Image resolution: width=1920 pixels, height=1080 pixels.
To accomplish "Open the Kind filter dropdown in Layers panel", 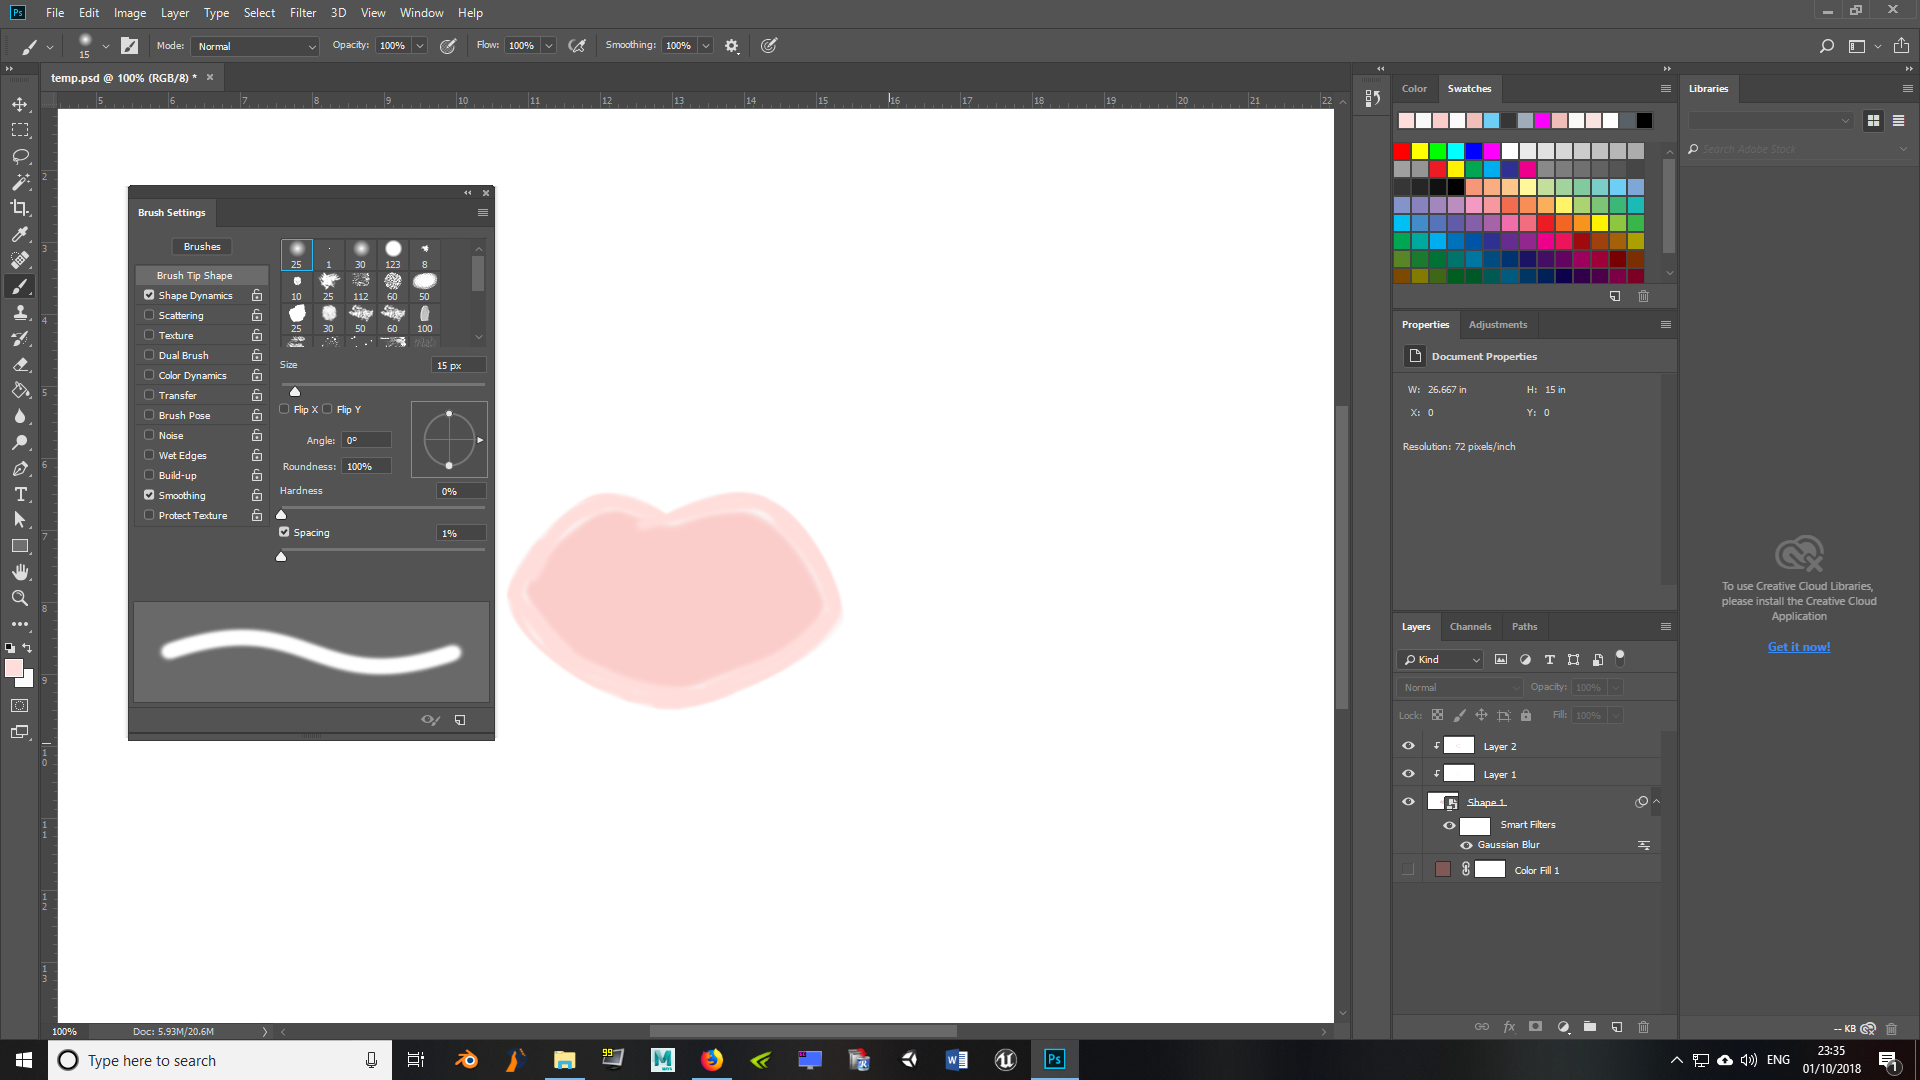I will [x=1440, y=659].
